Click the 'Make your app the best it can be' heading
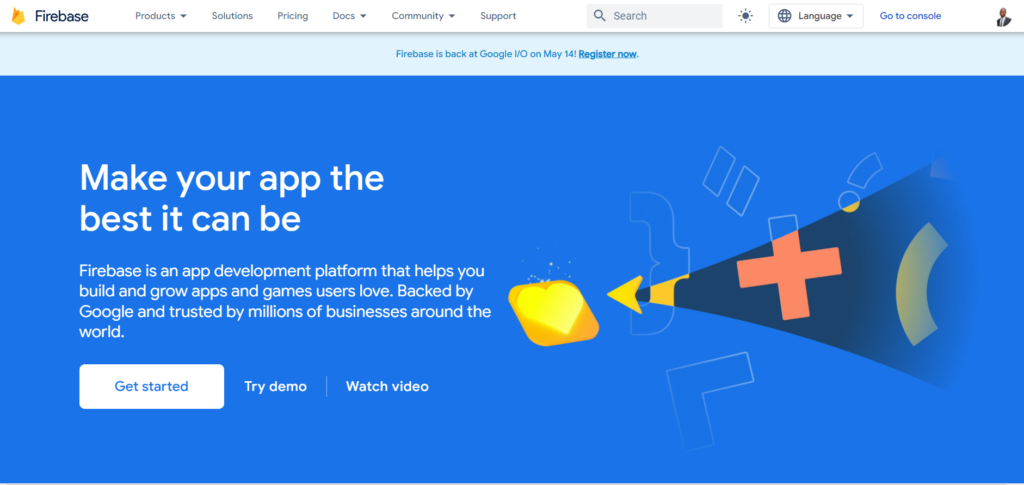Image resolution: width=1024 pixels, height=485 pixels. 232,198
